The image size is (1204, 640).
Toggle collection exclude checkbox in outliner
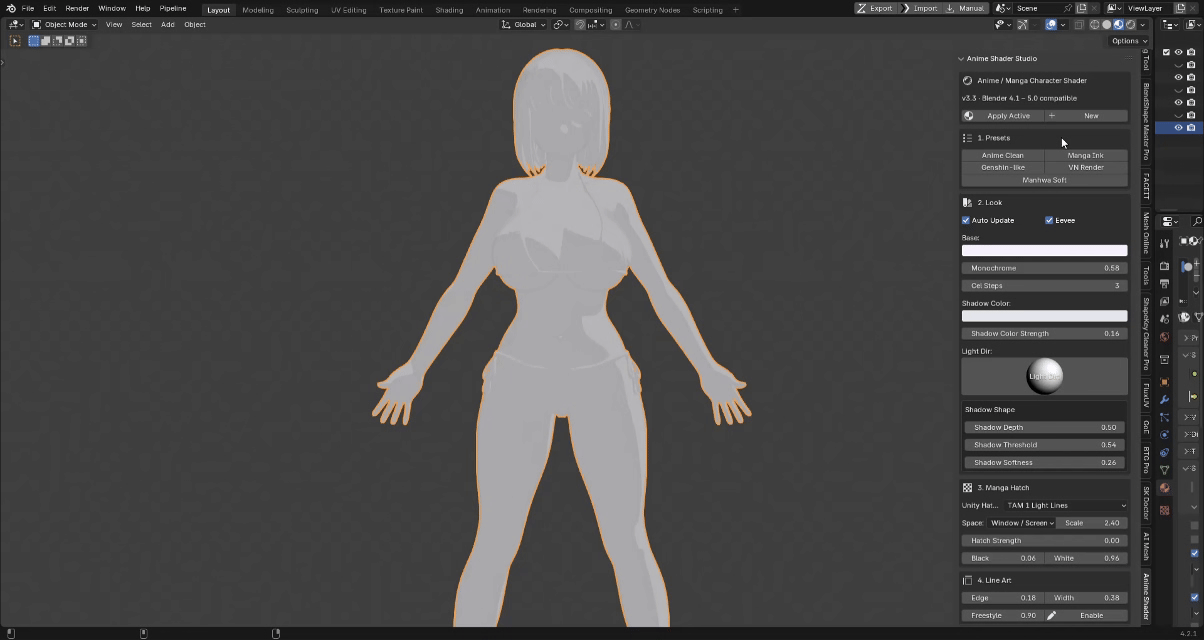1166,52
